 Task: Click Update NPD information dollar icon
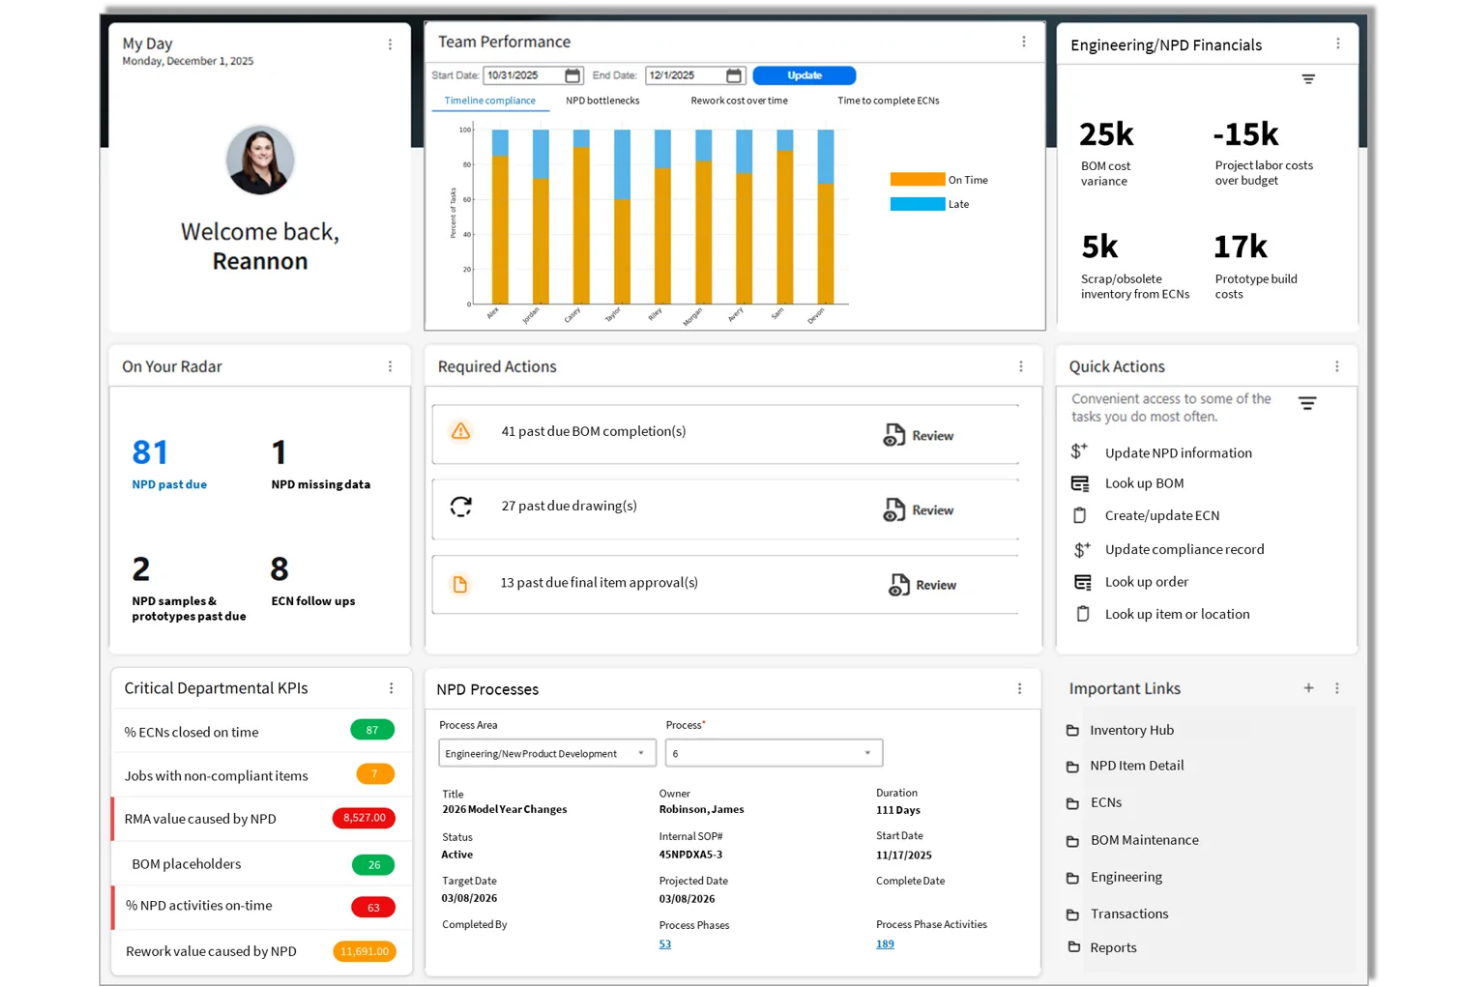click(1079, 452)
